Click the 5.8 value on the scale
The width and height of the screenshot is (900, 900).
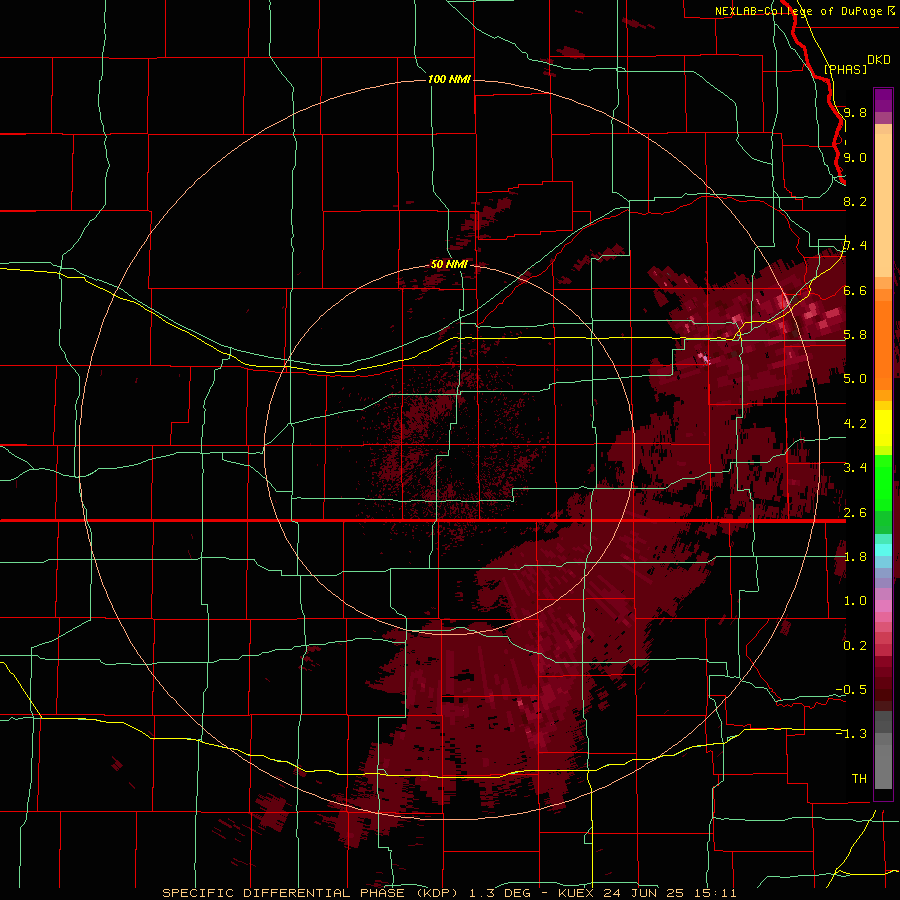tap(855, 335)
